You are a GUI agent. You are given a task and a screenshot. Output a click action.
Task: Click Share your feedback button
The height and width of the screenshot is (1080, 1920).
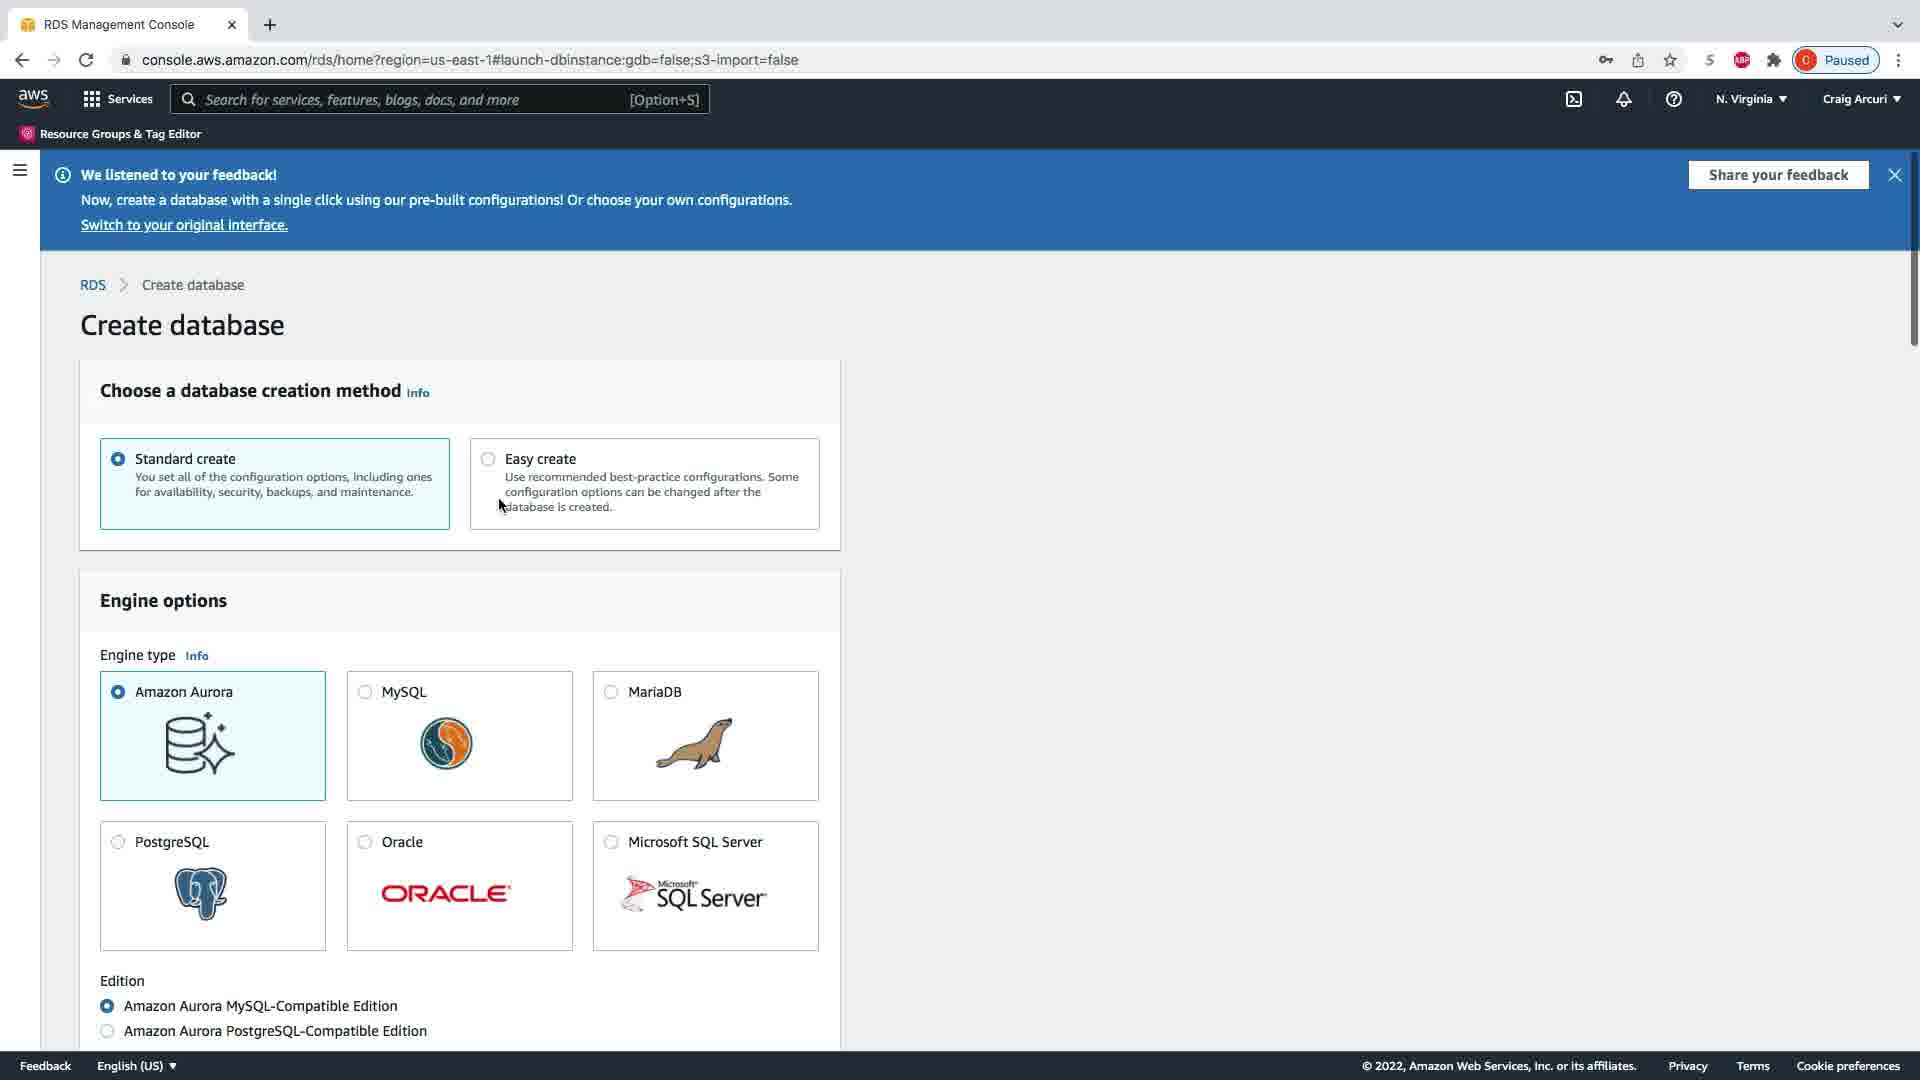pyautogui.click(x=1777, y=175)
